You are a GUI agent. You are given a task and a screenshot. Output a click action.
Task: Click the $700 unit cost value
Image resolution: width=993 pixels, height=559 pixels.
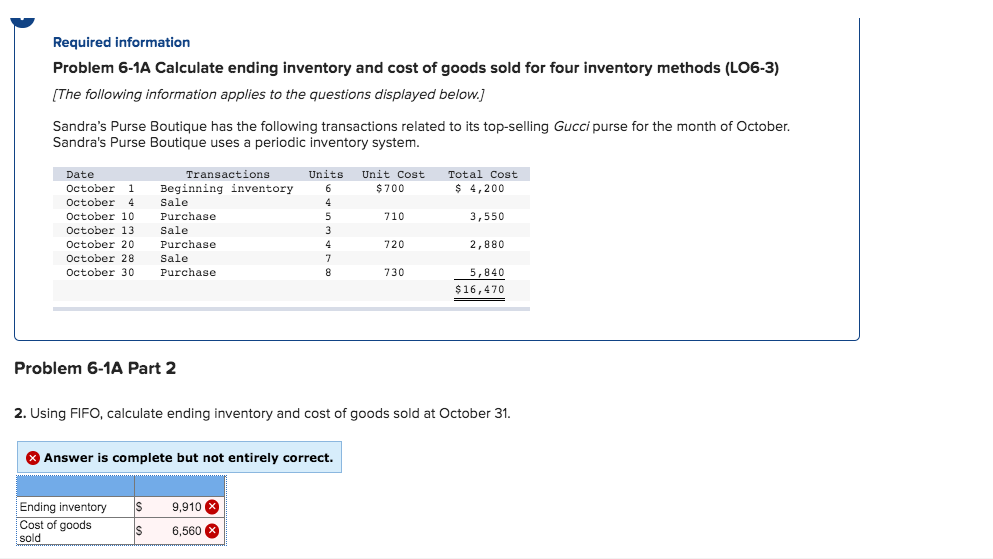[390, 189]
